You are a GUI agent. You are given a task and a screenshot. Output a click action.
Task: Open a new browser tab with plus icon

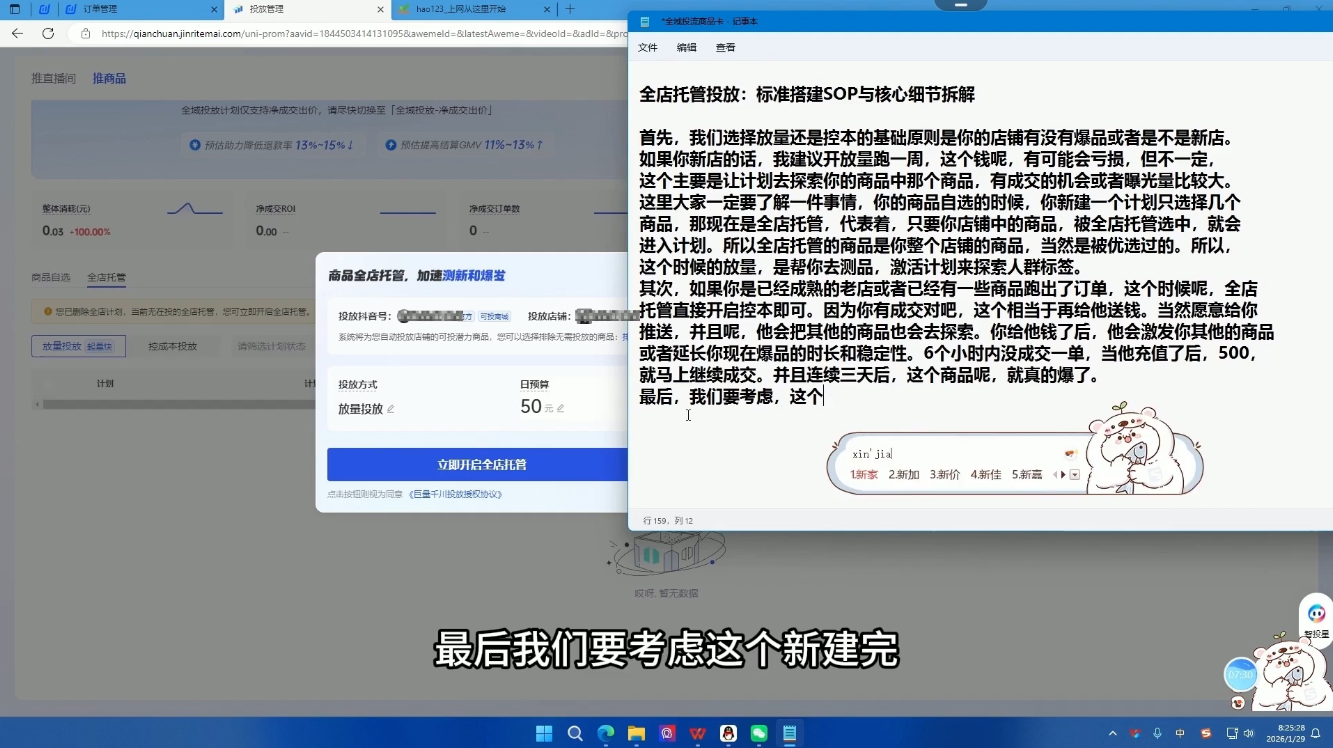[569, 9]
